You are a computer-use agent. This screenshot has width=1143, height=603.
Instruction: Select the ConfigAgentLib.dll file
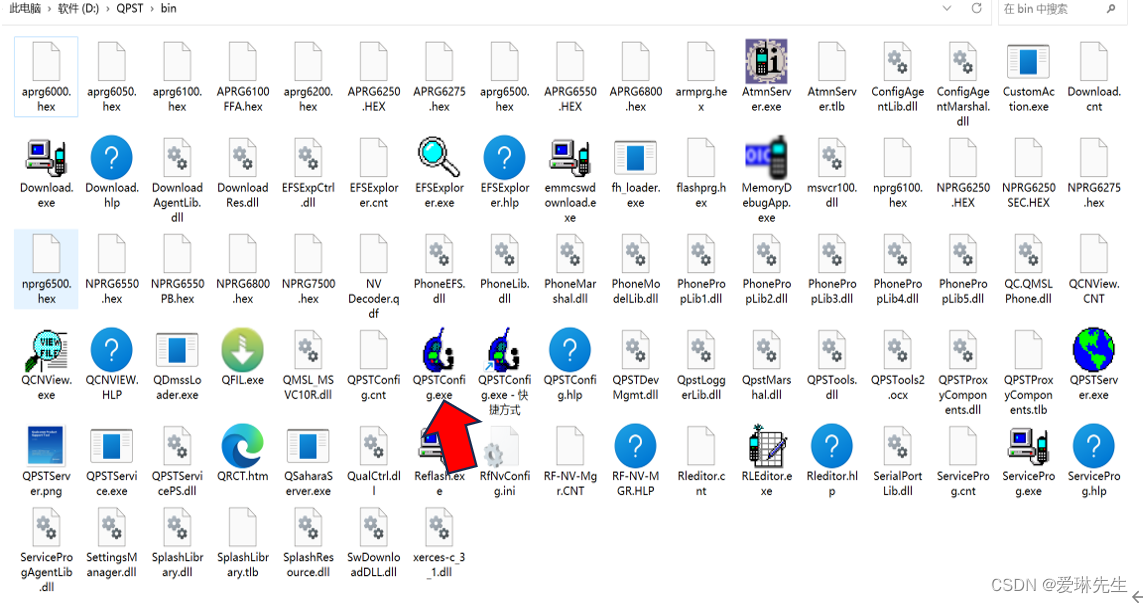[x=897, y=61]
